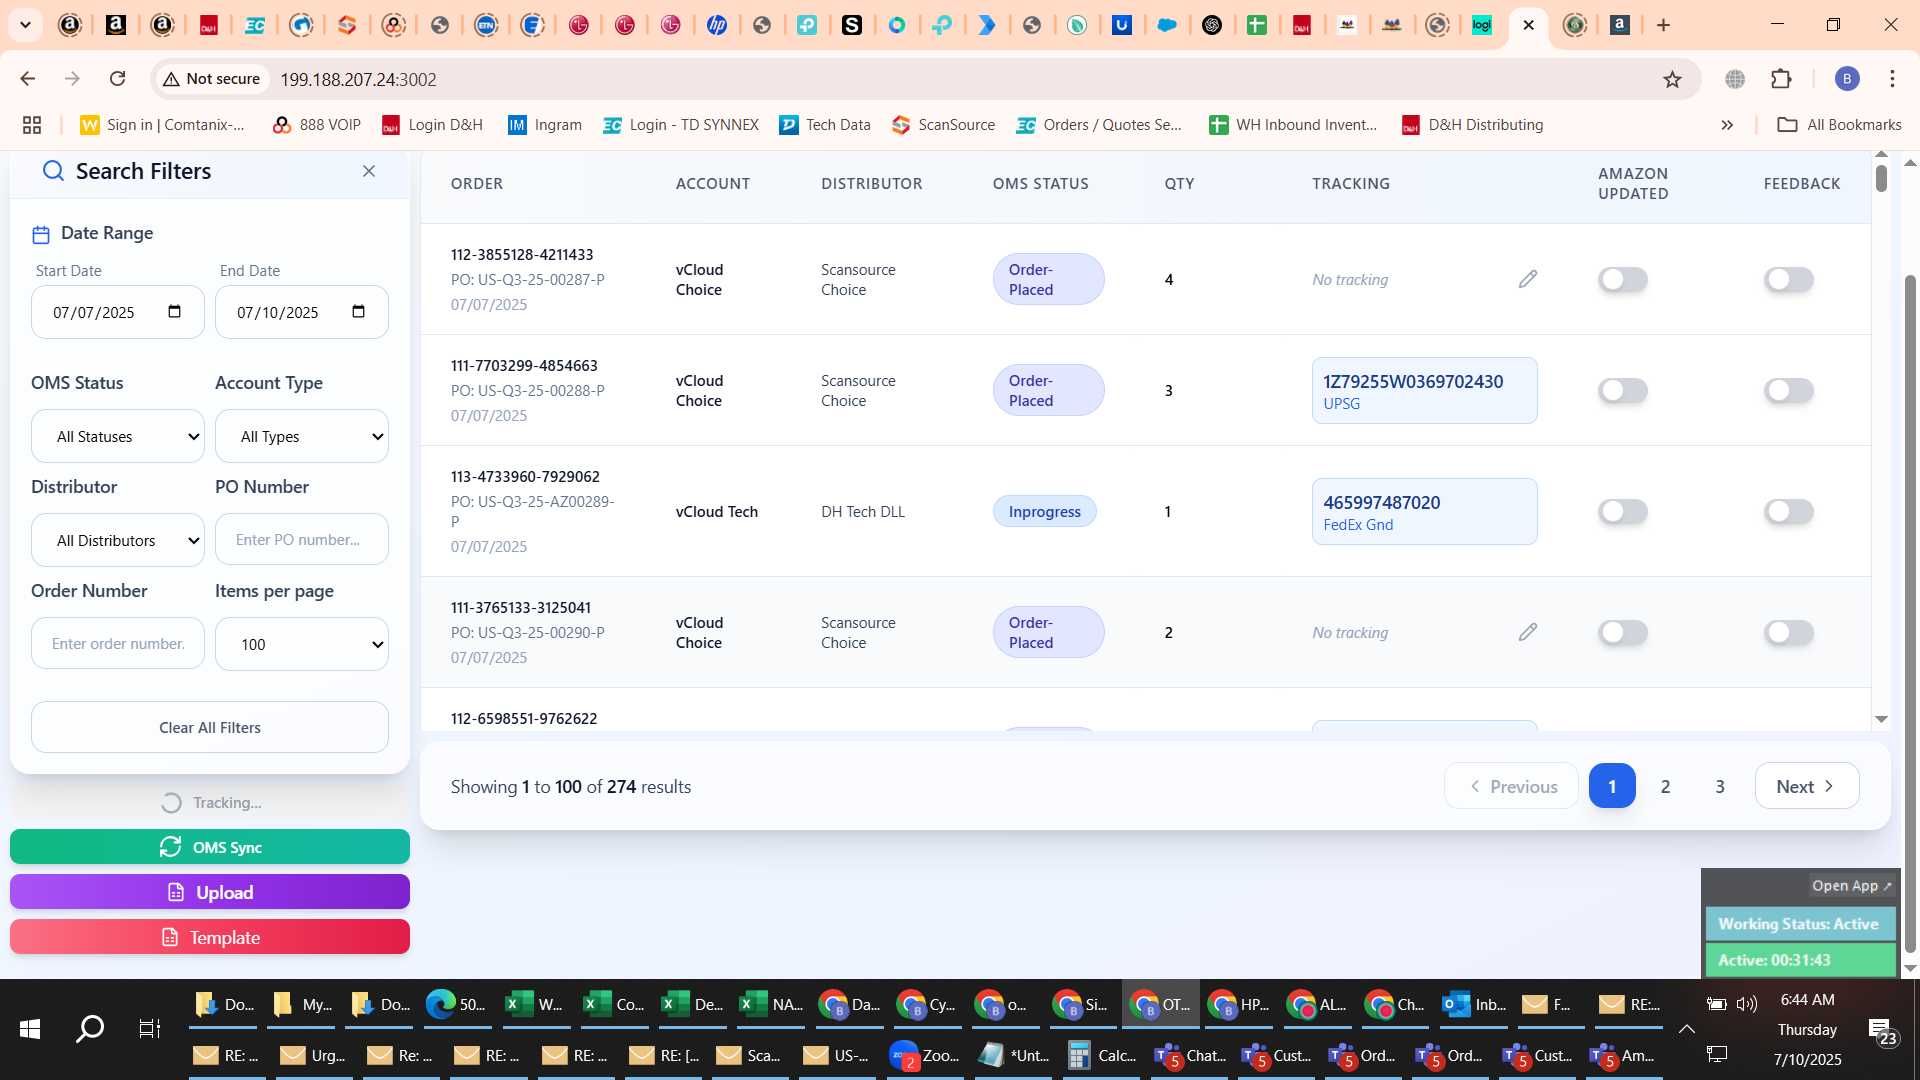1920x1080 pixels.
Task: Click the Not secure site info
Action: point(212,79)
